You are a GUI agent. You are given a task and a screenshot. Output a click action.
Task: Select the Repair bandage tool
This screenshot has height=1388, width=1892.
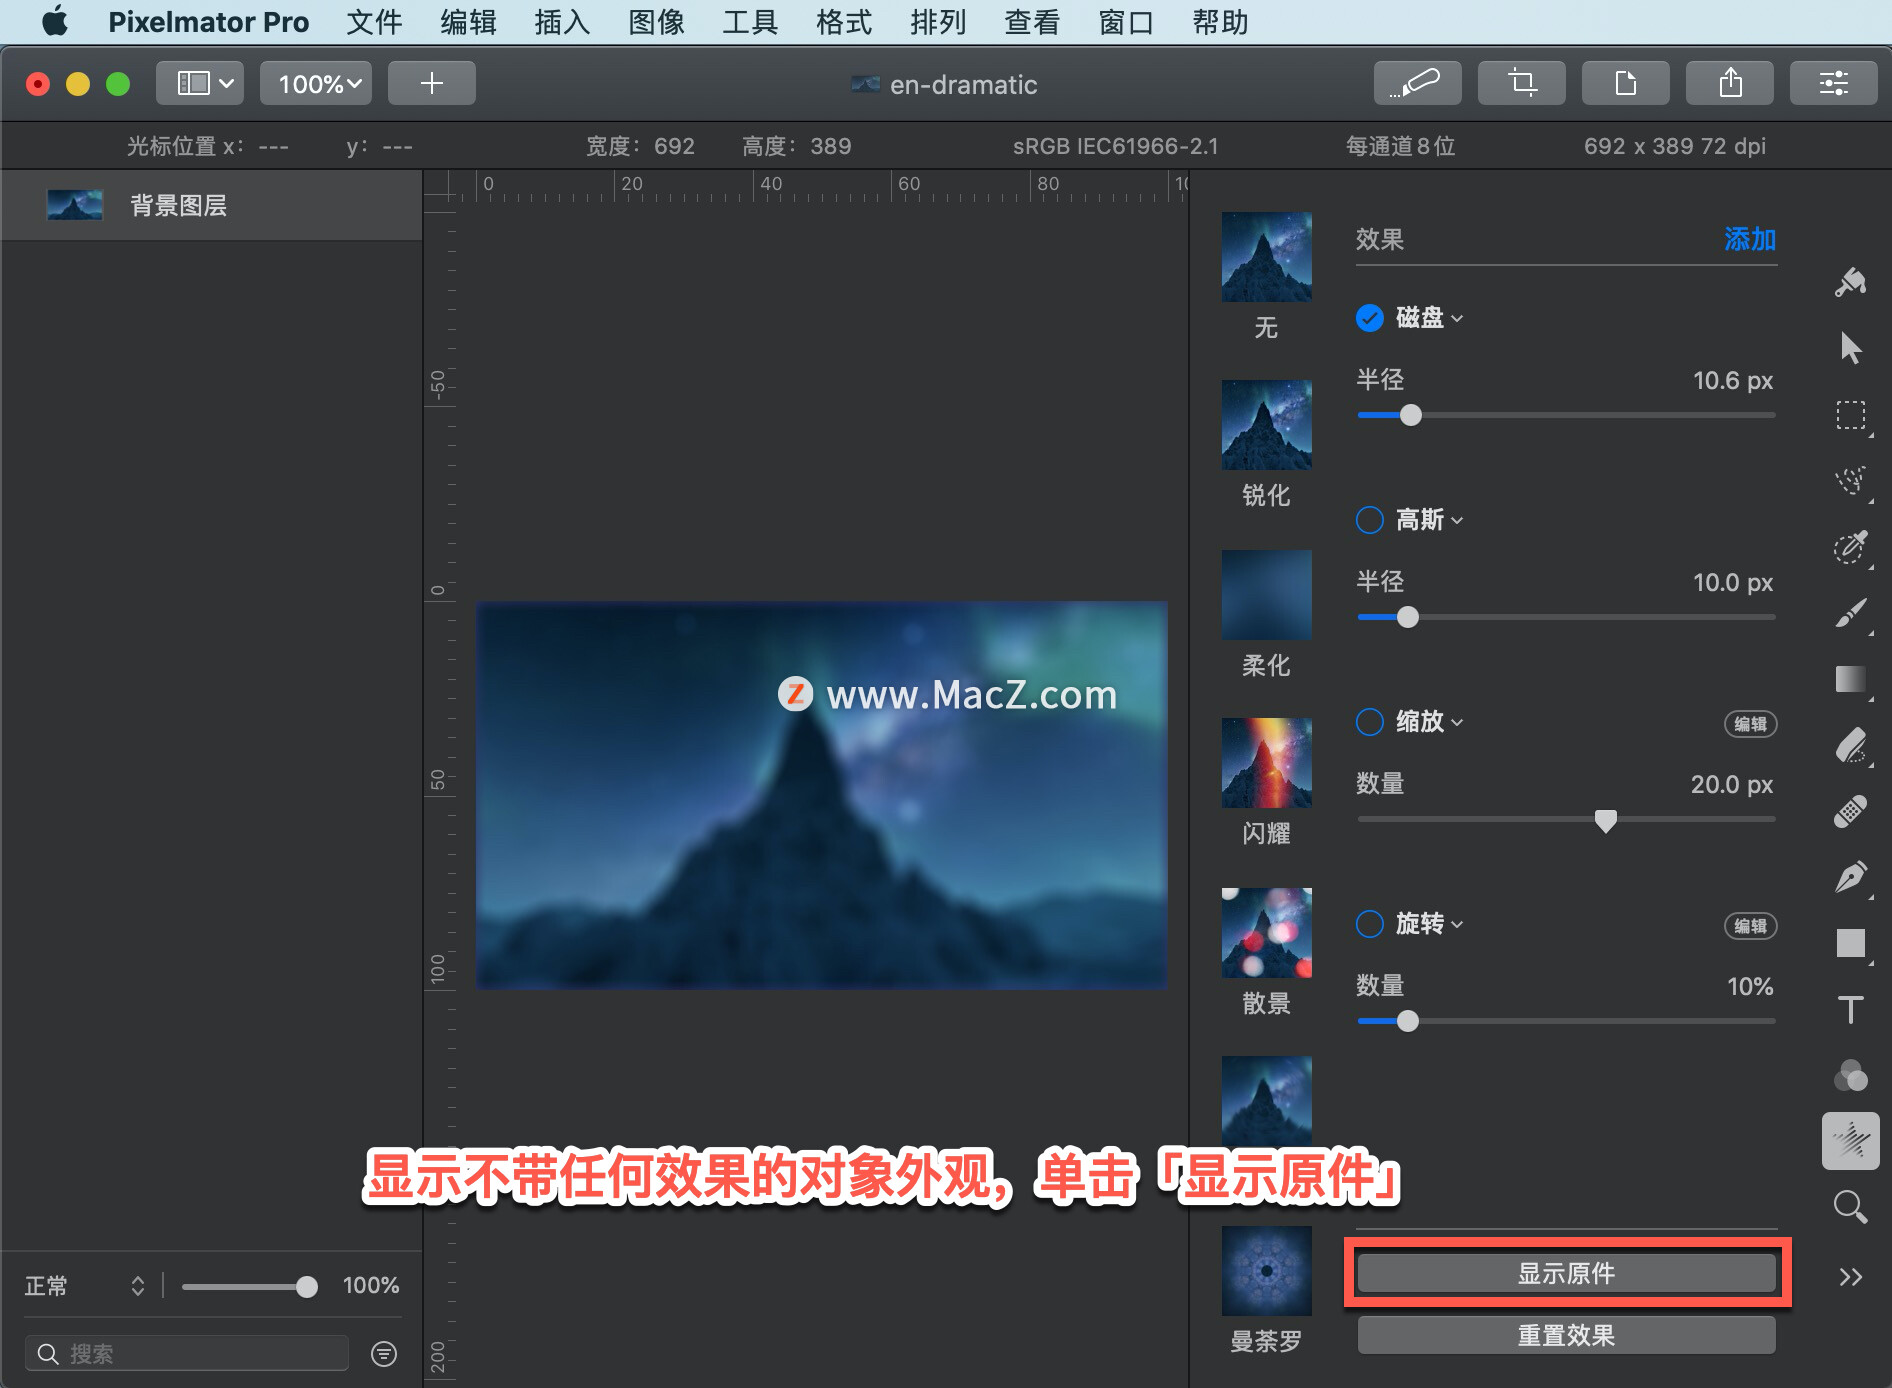click(x=1850, y=811)
